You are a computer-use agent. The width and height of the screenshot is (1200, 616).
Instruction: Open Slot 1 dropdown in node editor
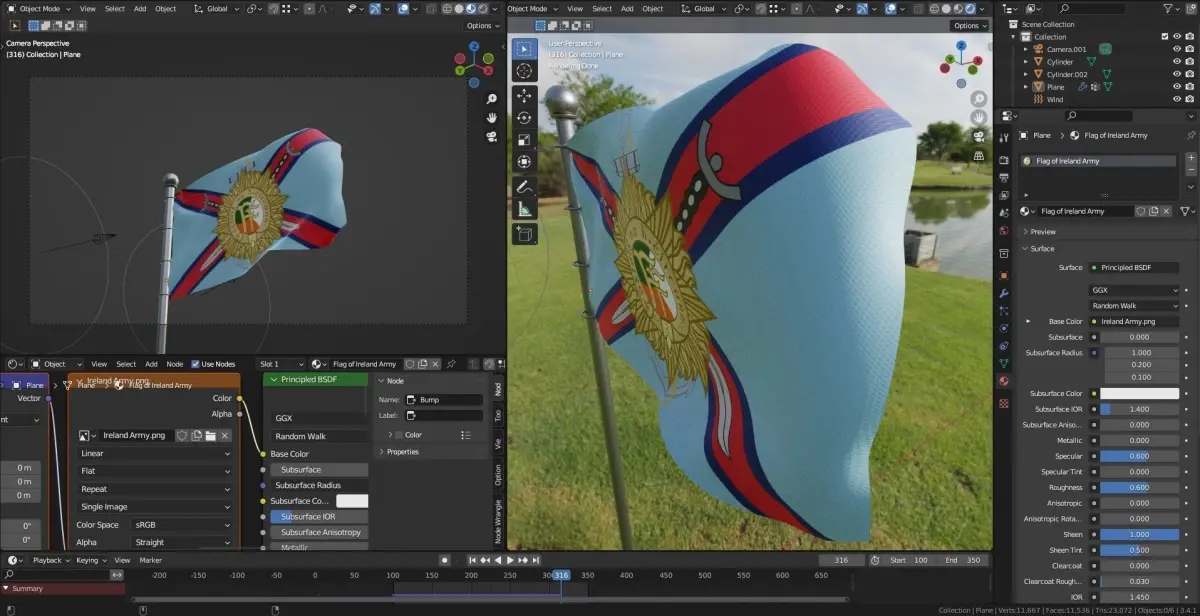(281, 364)
